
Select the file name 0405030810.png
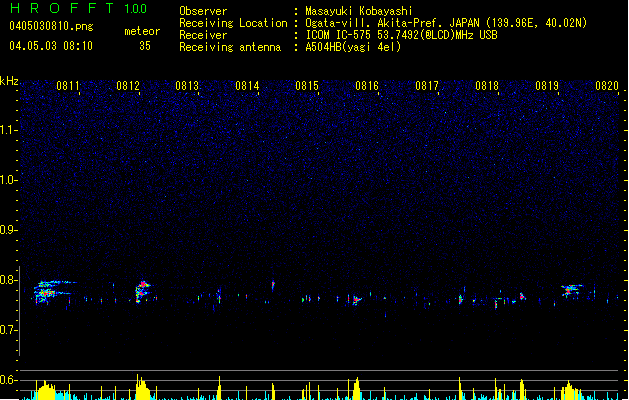click(51, 26)
